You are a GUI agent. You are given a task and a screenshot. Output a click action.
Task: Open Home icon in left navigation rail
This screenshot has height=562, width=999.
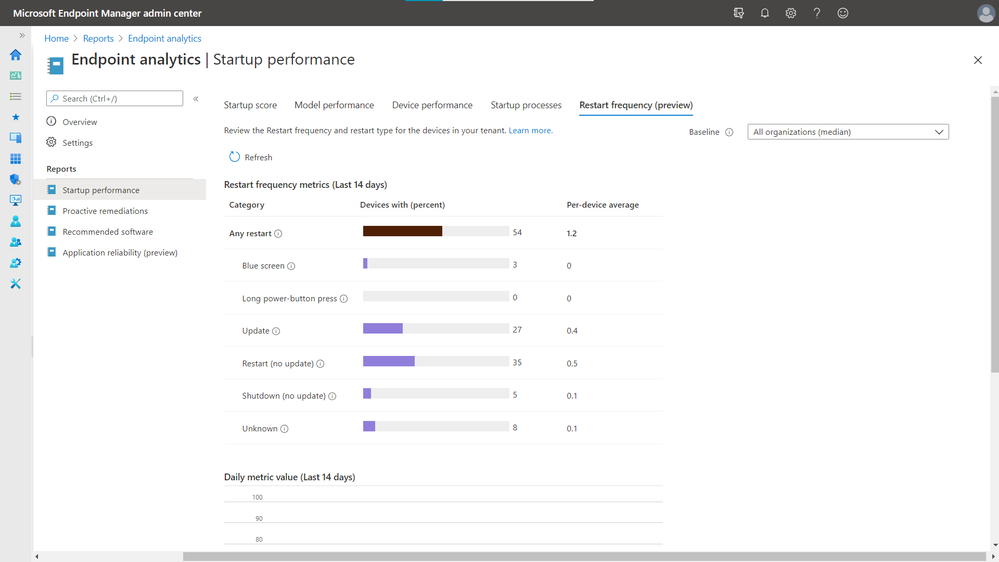[x=15, y=55]
